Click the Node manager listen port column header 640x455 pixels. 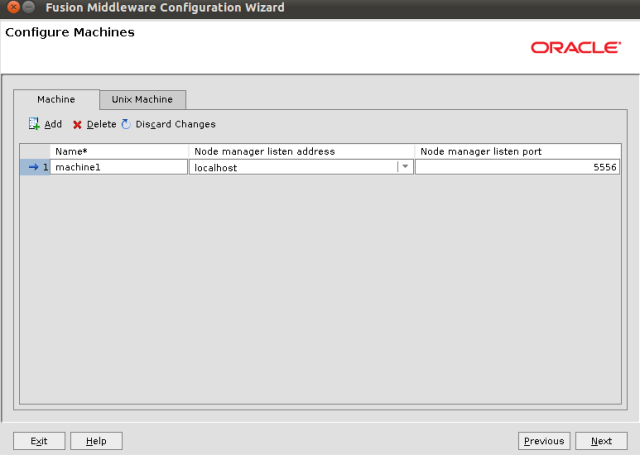518,151
